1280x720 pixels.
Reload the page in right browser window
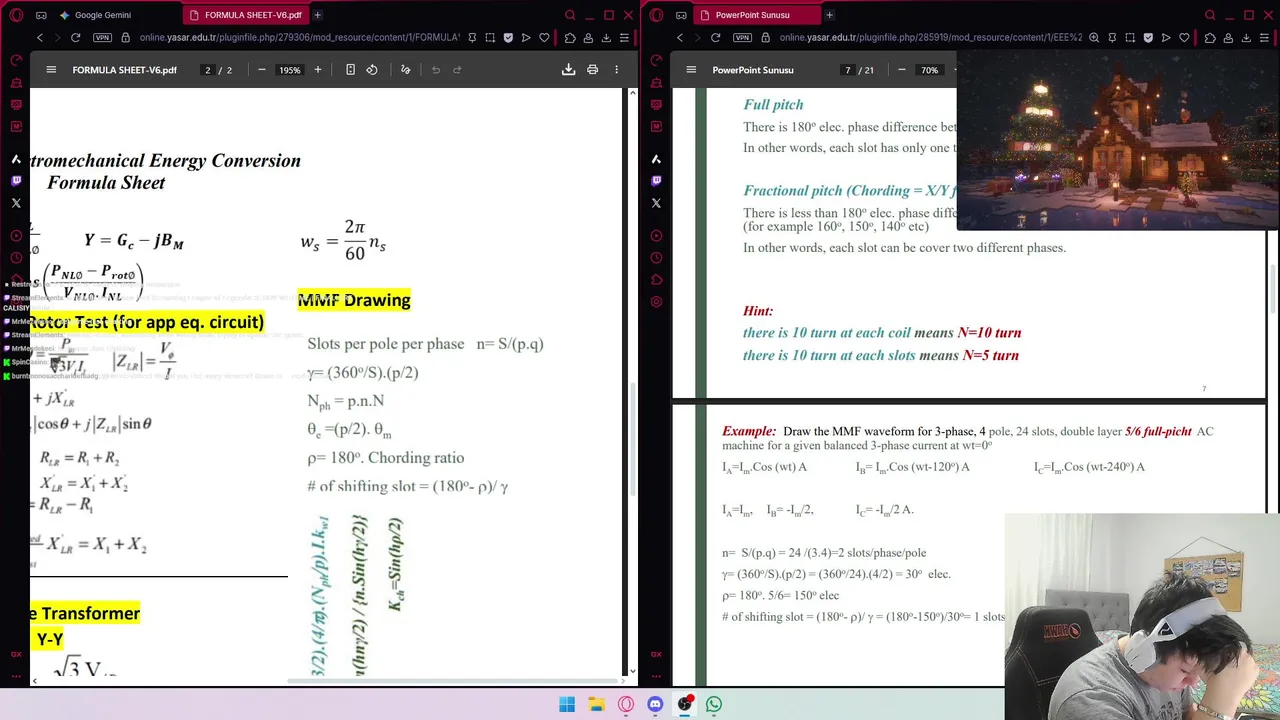[x=715, y=38]
